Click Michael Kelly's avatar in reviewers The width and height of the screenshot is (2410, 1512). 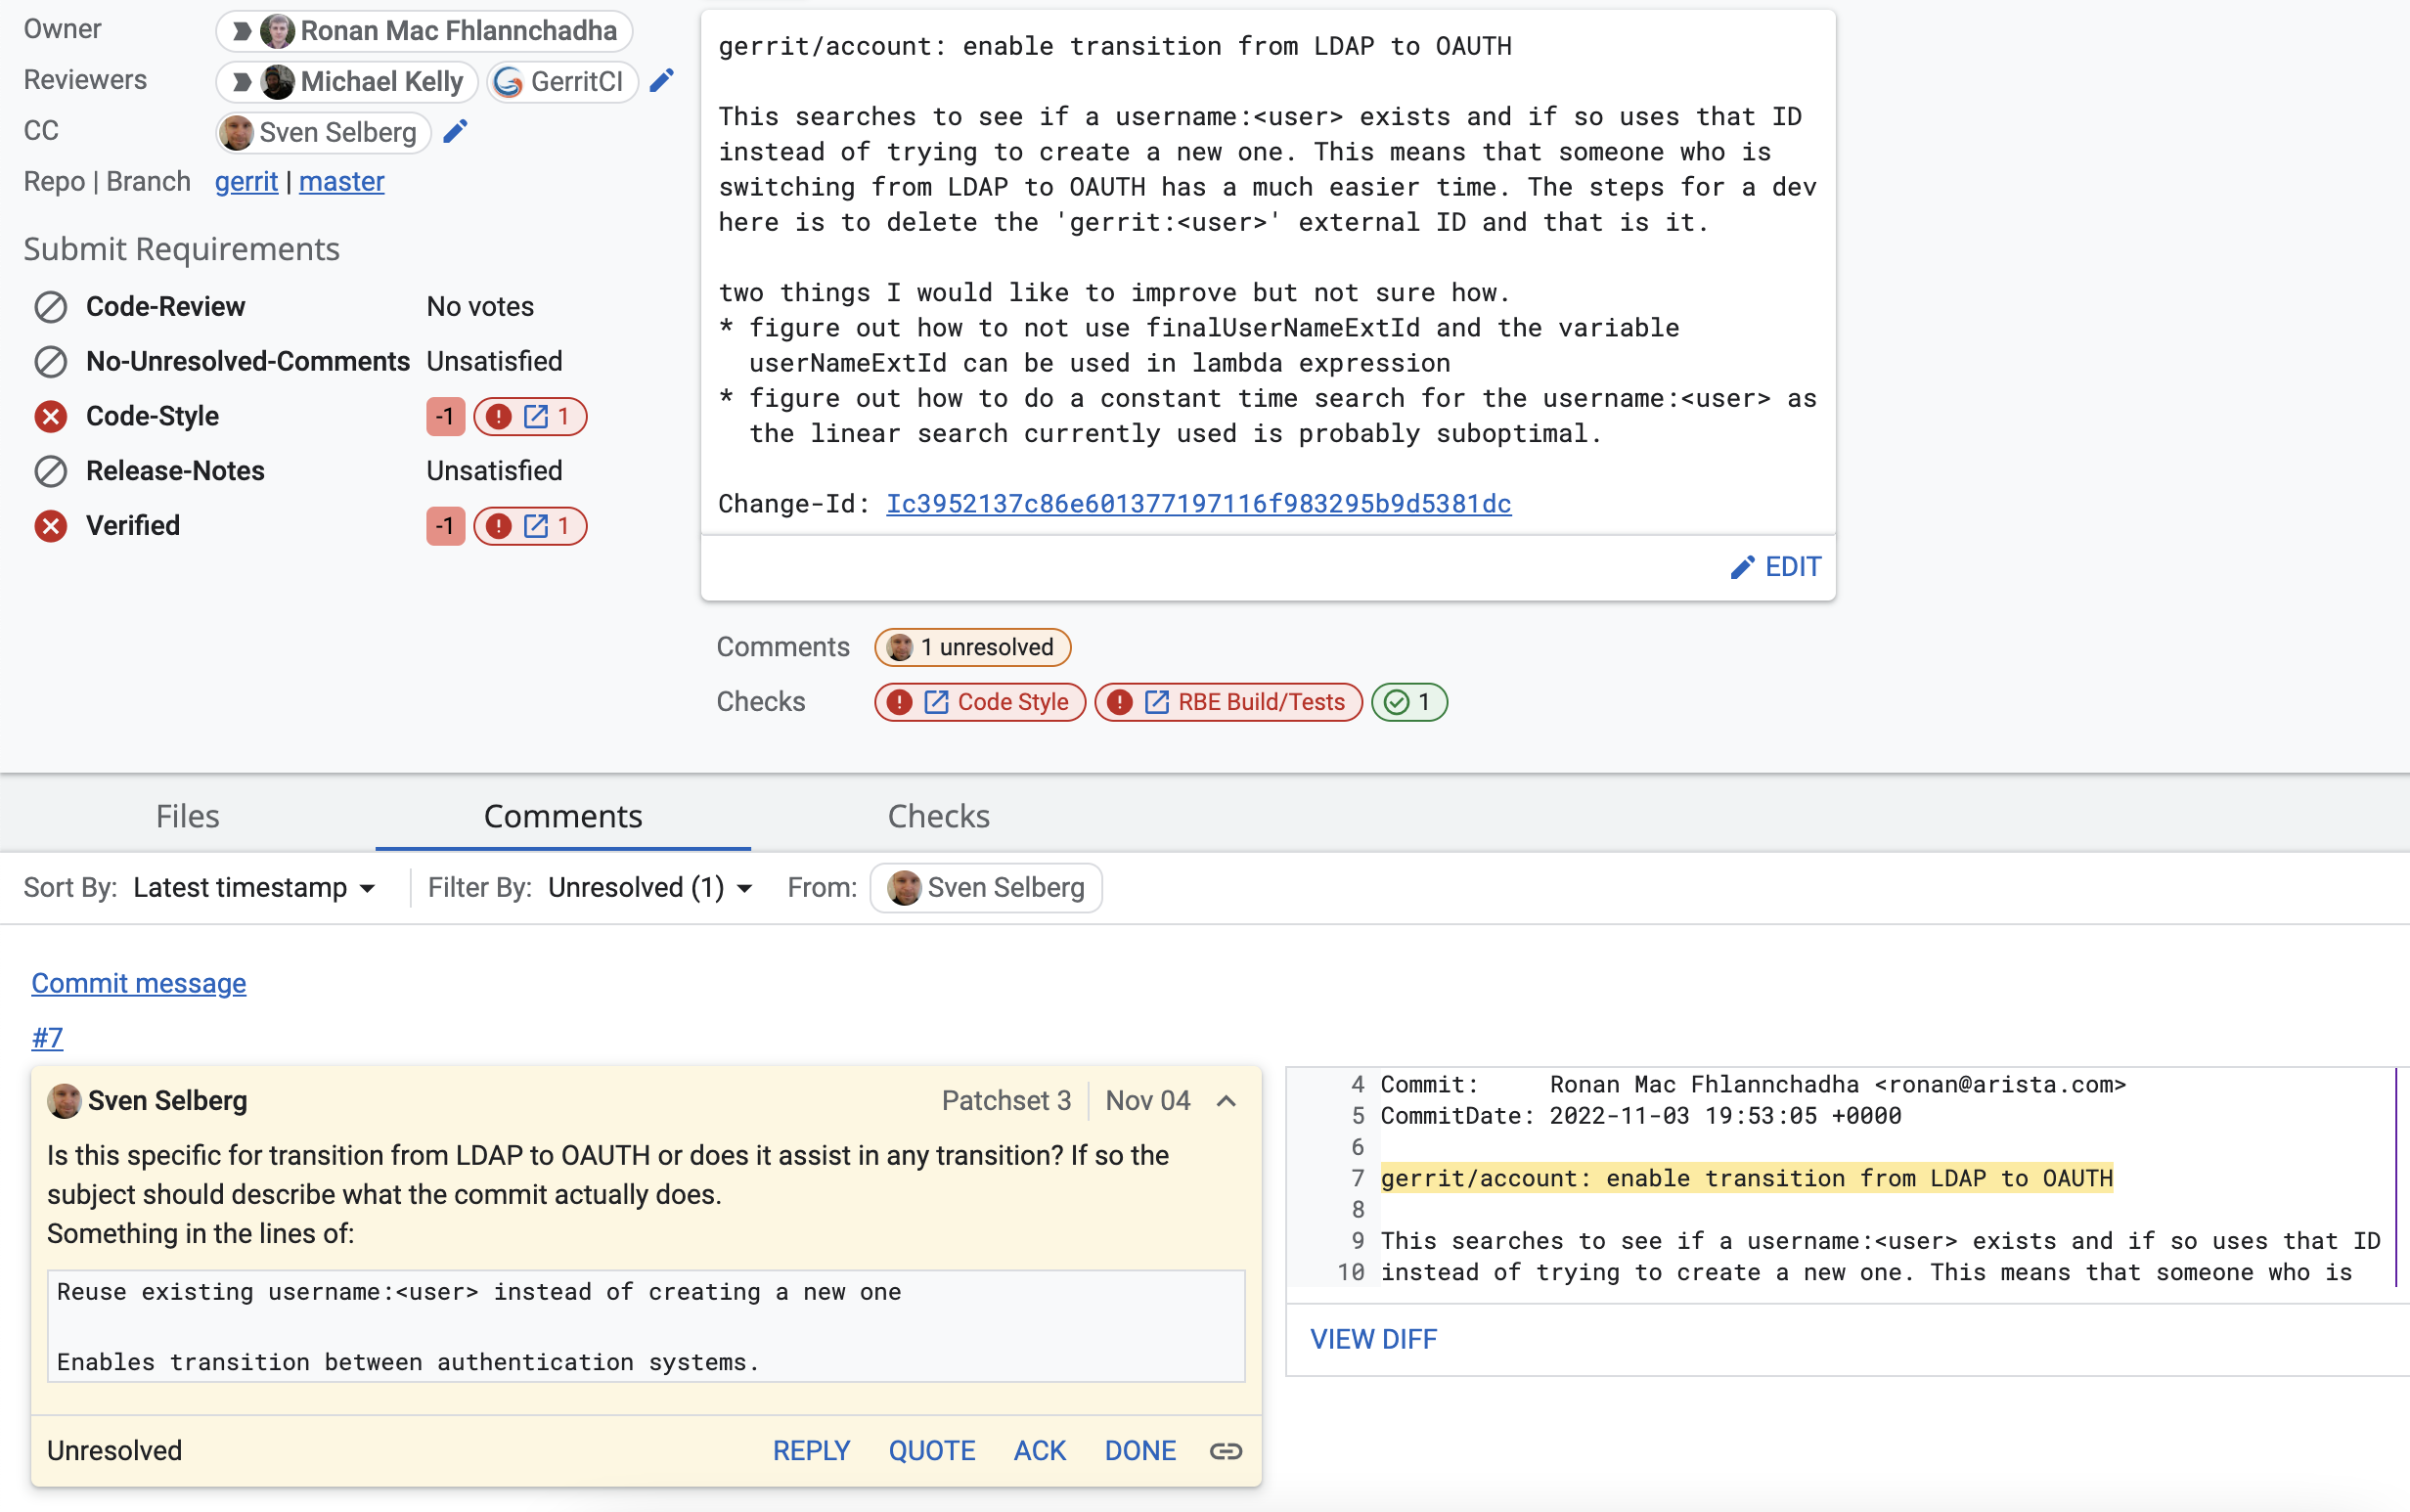click(277, 82)
